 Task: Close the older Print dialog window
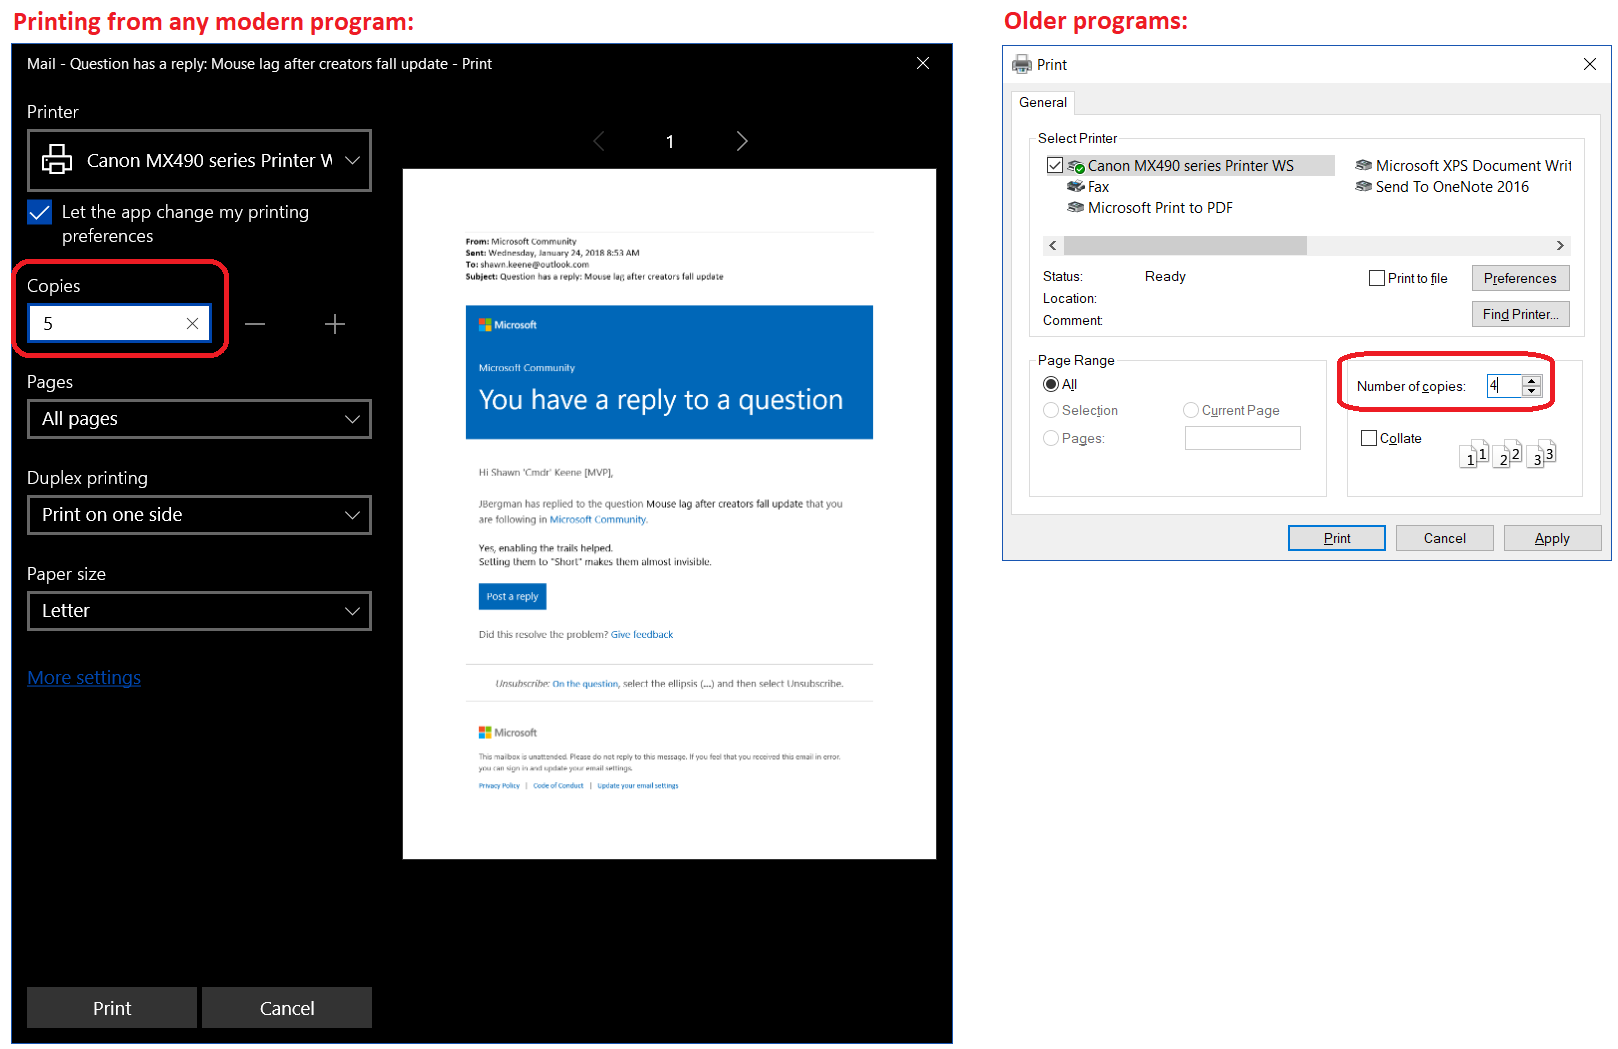pos(1590,64)
